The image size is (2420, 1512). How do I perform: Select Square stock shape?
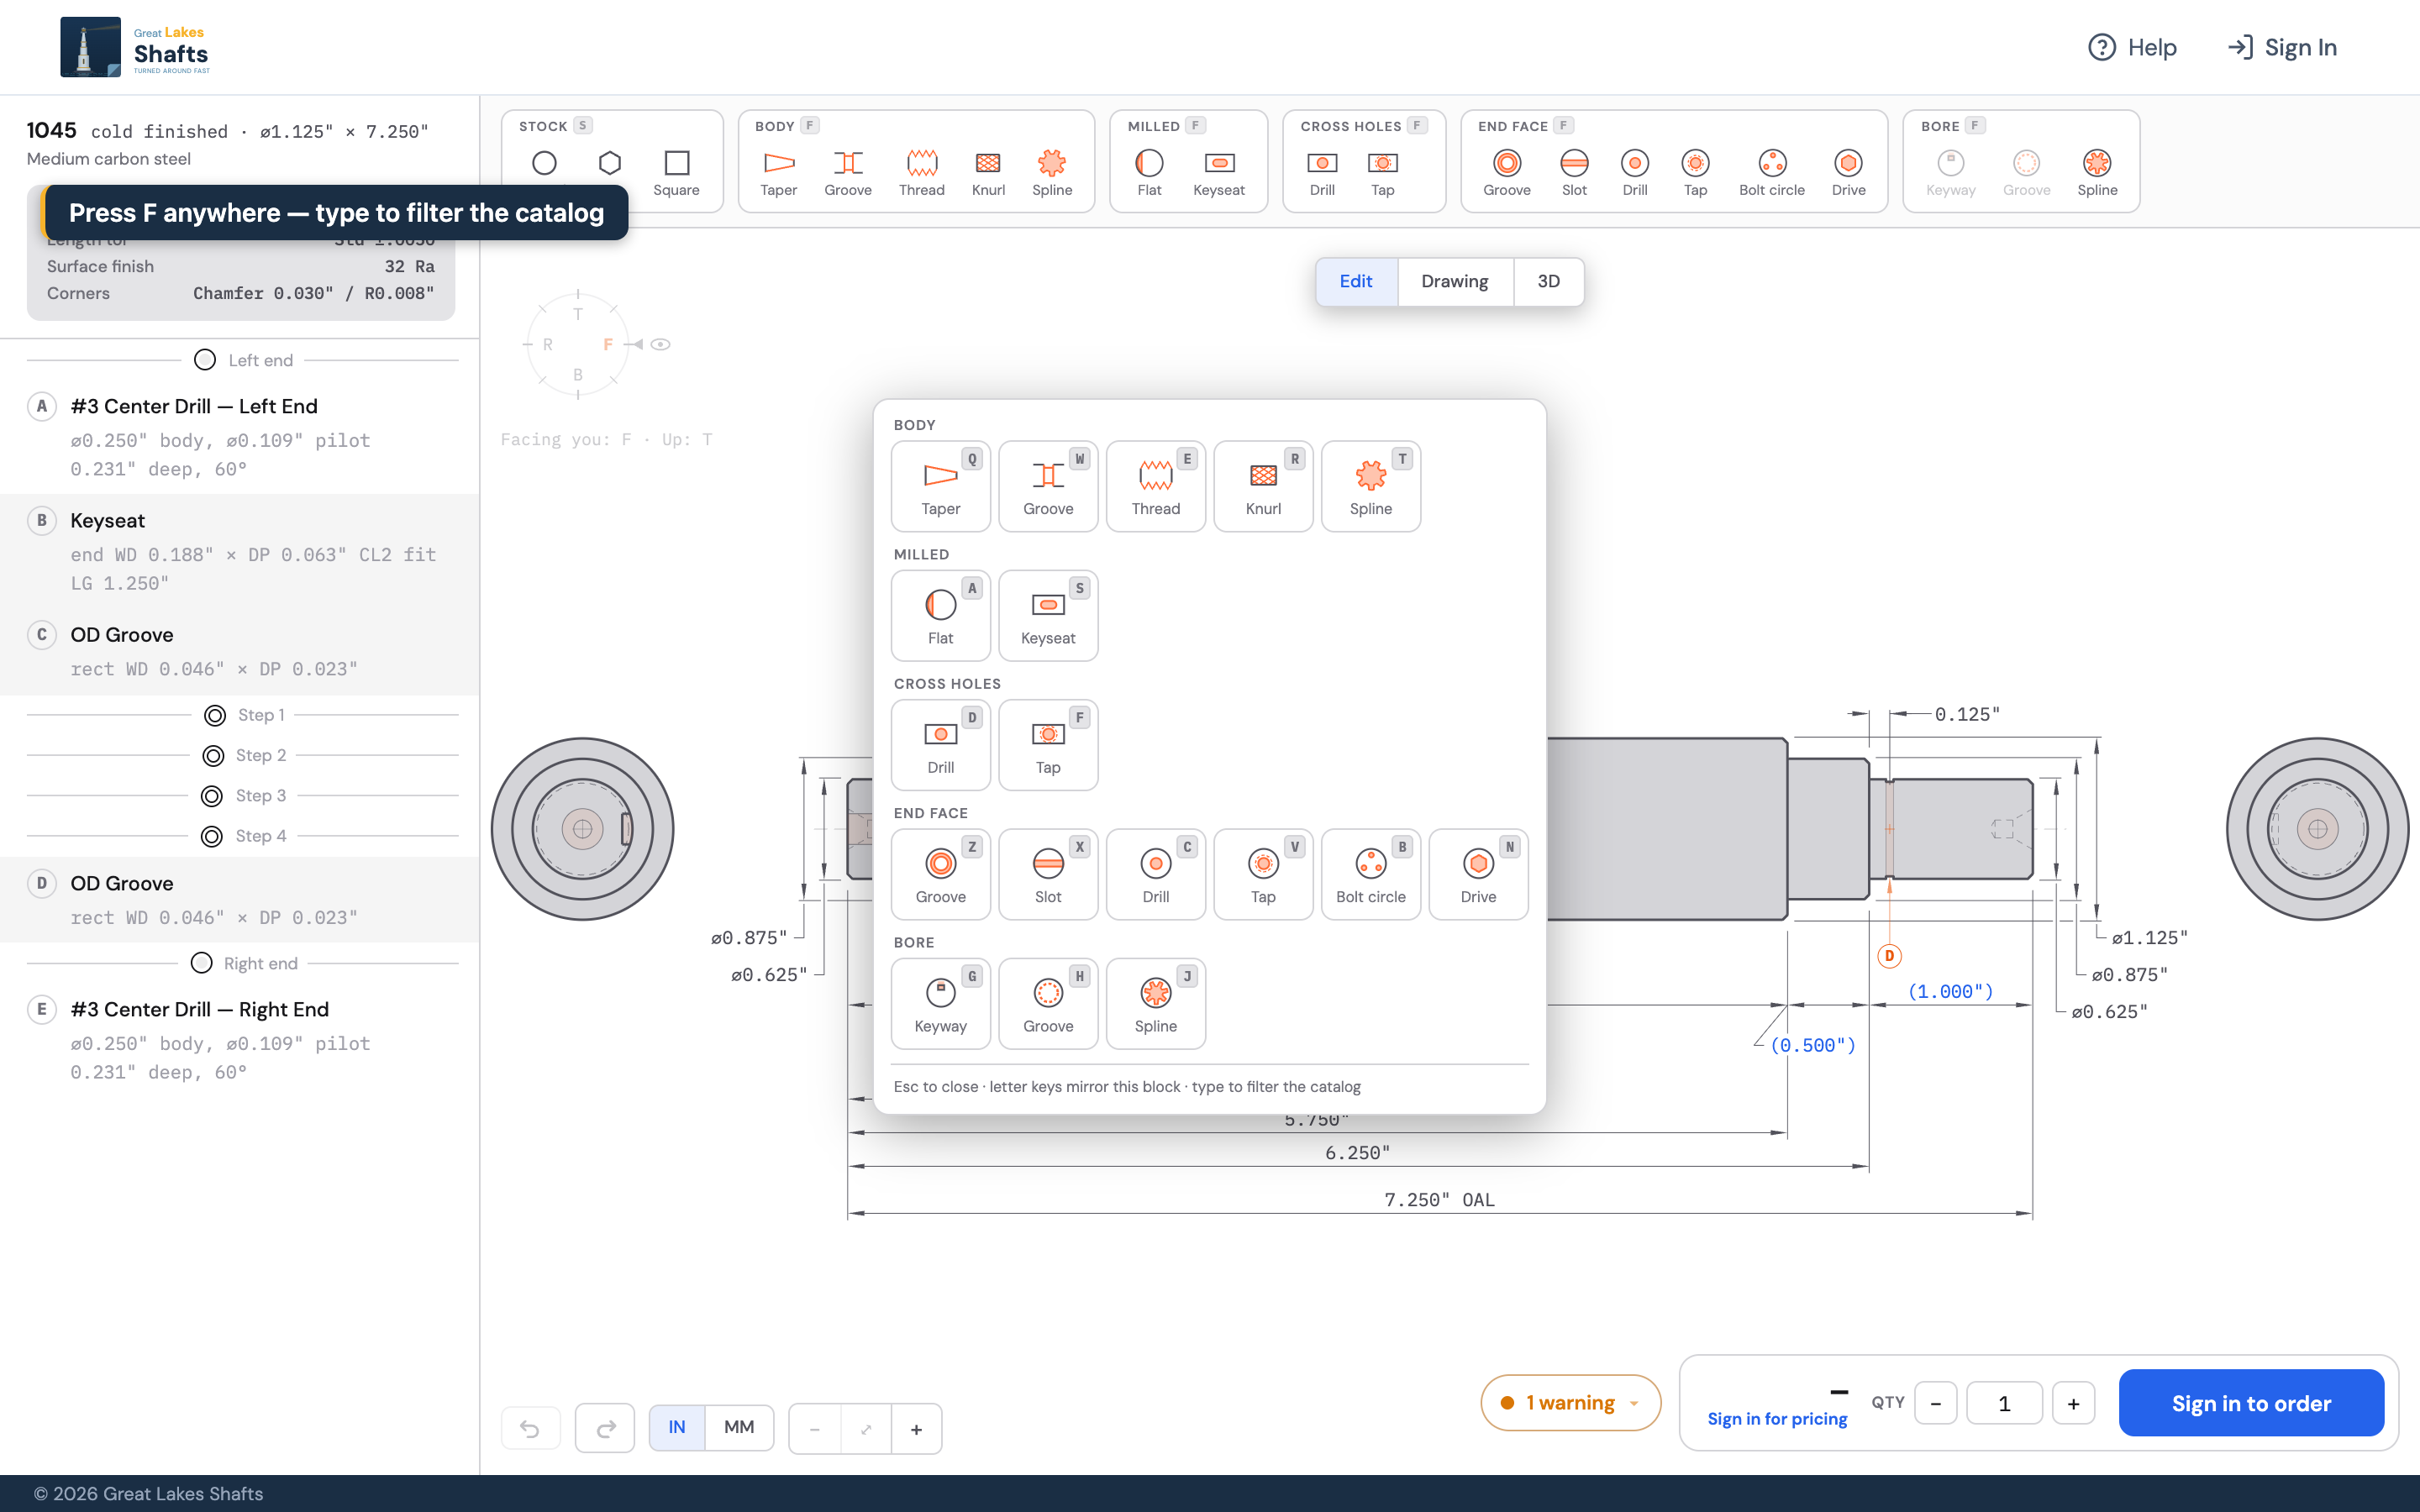click(676, 173)
